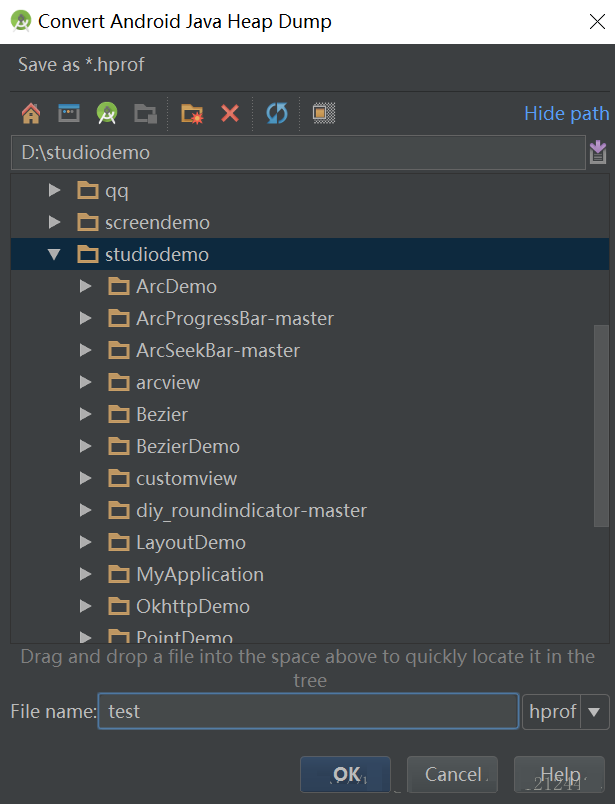
Task: Expand the diy_roundindicator-master folder
Action: pyautogui.click(x=85, y=510)
